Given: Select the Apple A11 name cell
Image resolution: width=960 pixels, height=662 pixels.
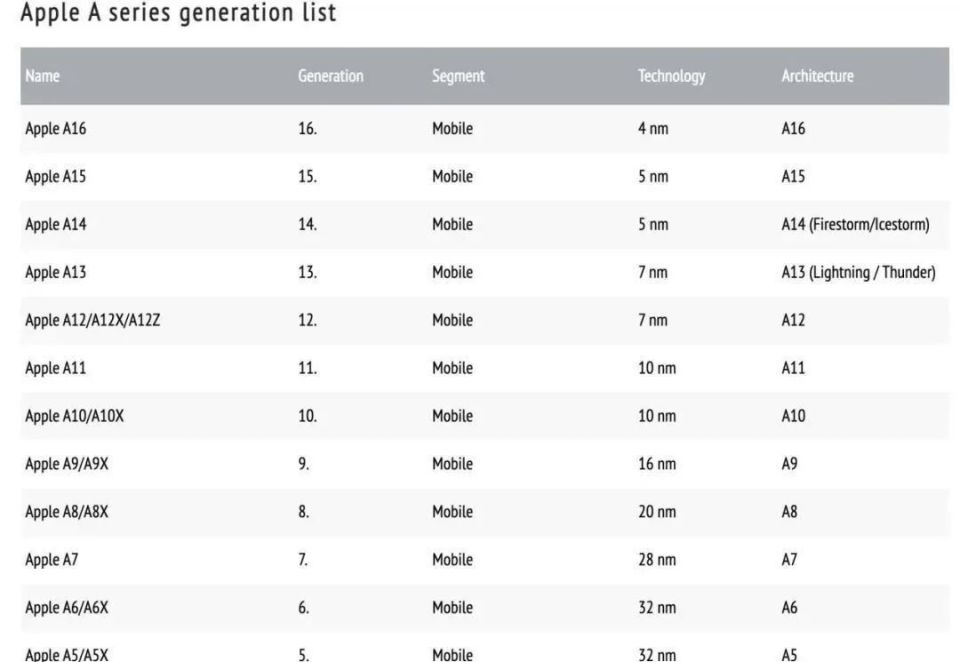Looking at the screenshot, I should (56, 368).
